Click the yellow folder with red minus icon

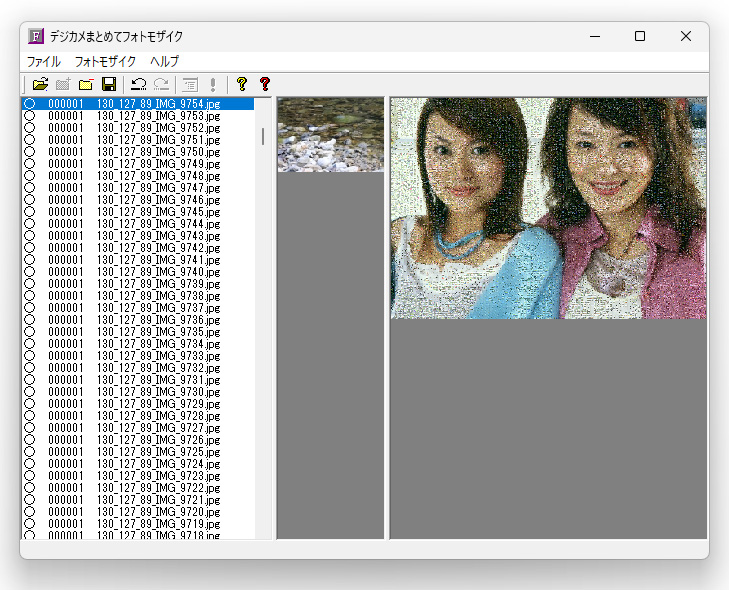click(86, 84)
